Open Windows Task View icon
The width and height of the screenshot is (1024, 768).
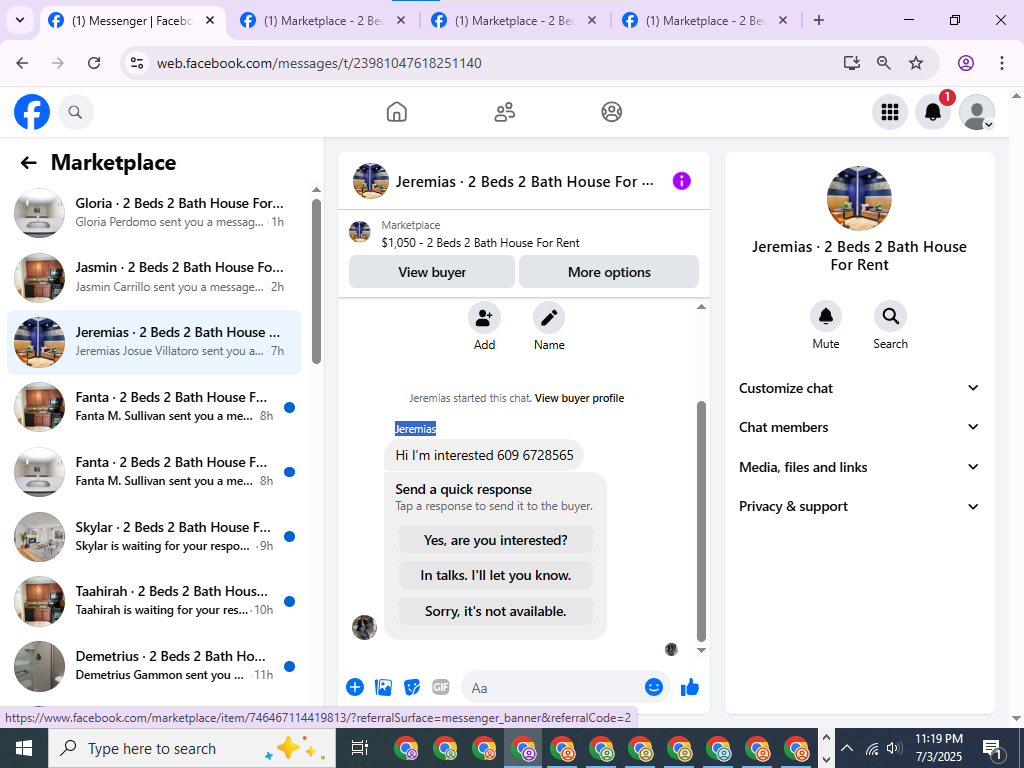tap(360, 748)
